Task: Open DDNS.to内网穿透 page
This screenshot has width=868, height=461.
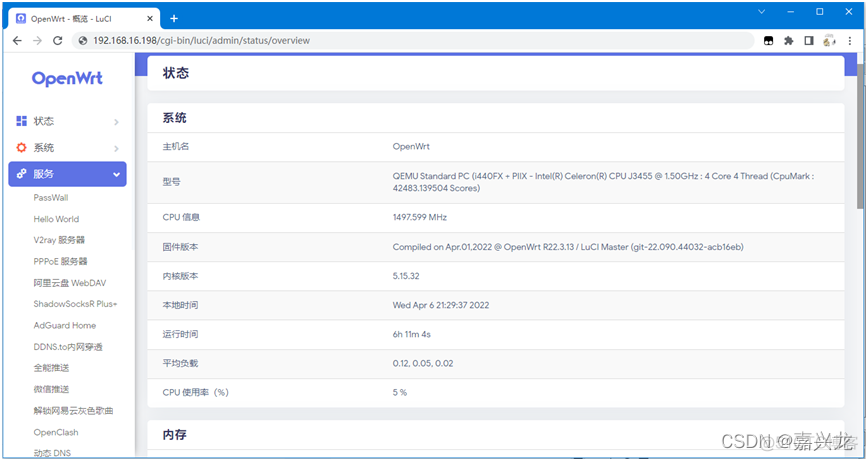Action: pos(68,347)
